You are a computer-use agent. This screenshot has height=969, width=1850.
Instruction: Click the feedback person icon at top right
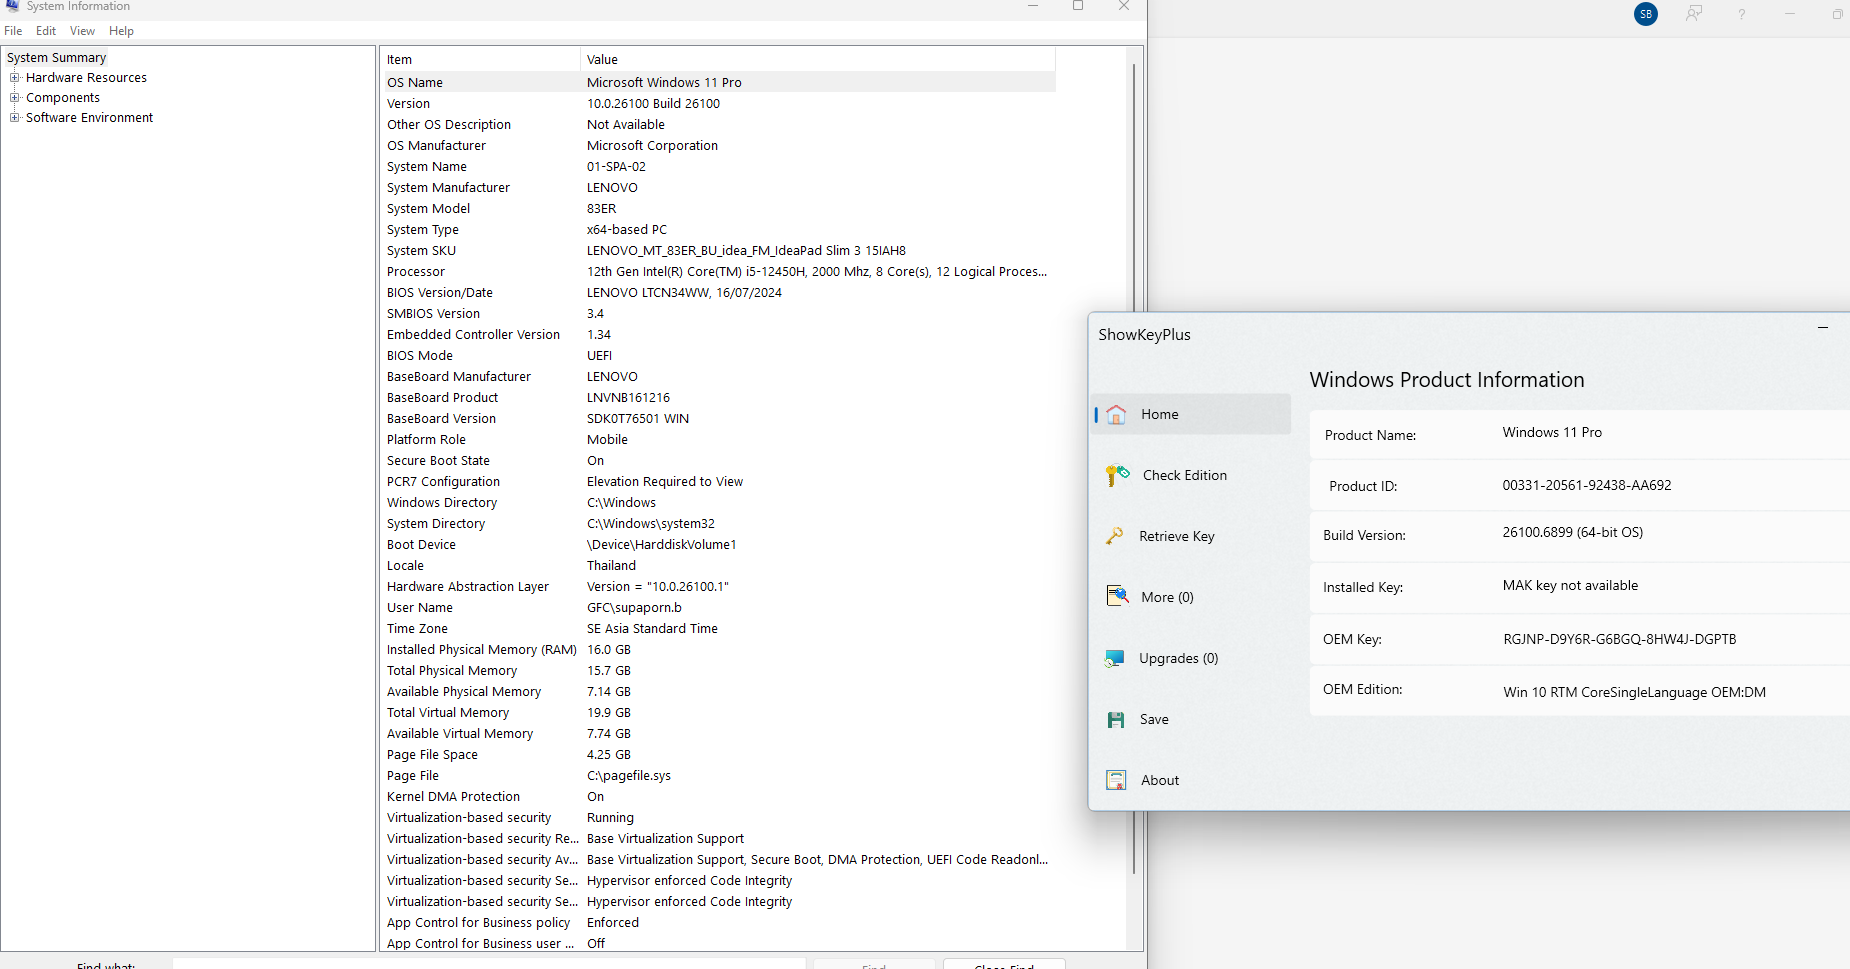[1693, 14]
